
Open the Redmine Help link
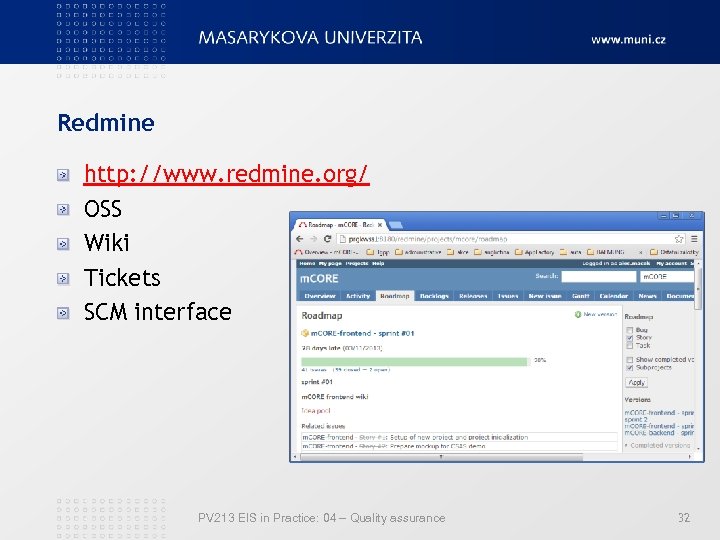pyautogui.click(x=378, y=264)
